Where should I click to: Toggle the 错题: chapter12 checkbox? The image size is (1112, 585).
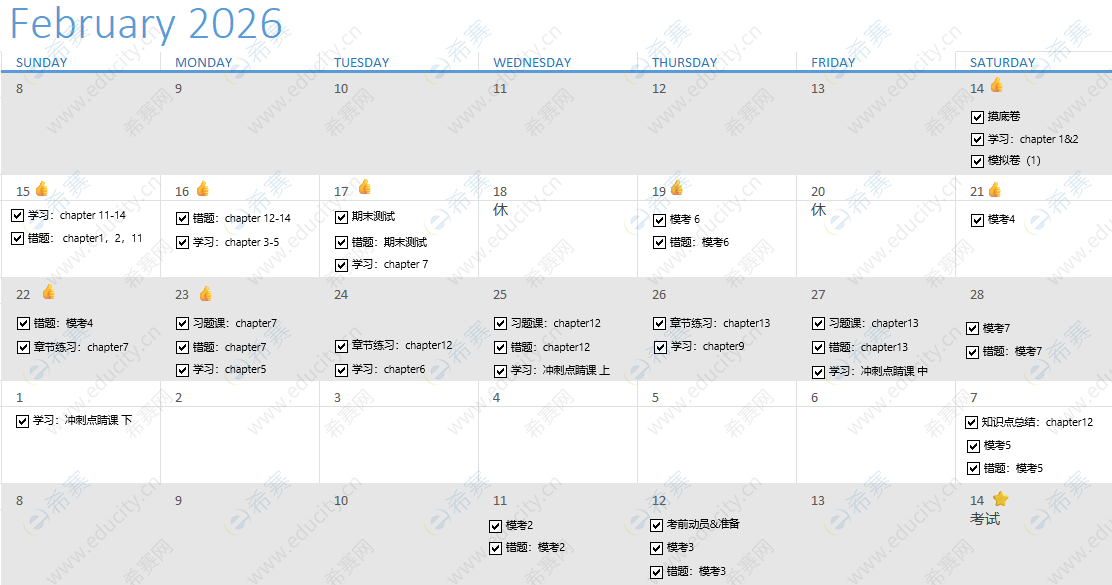[x=501, y=347]
